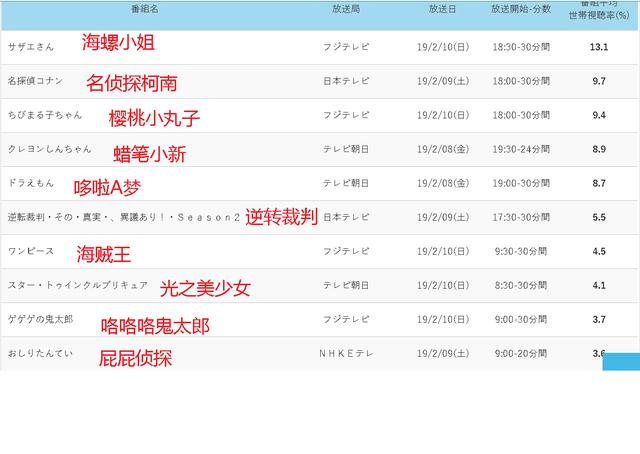
Task: Click 日本テレビ in the 逆転裁判 row
Action: (x=346, y=217)
